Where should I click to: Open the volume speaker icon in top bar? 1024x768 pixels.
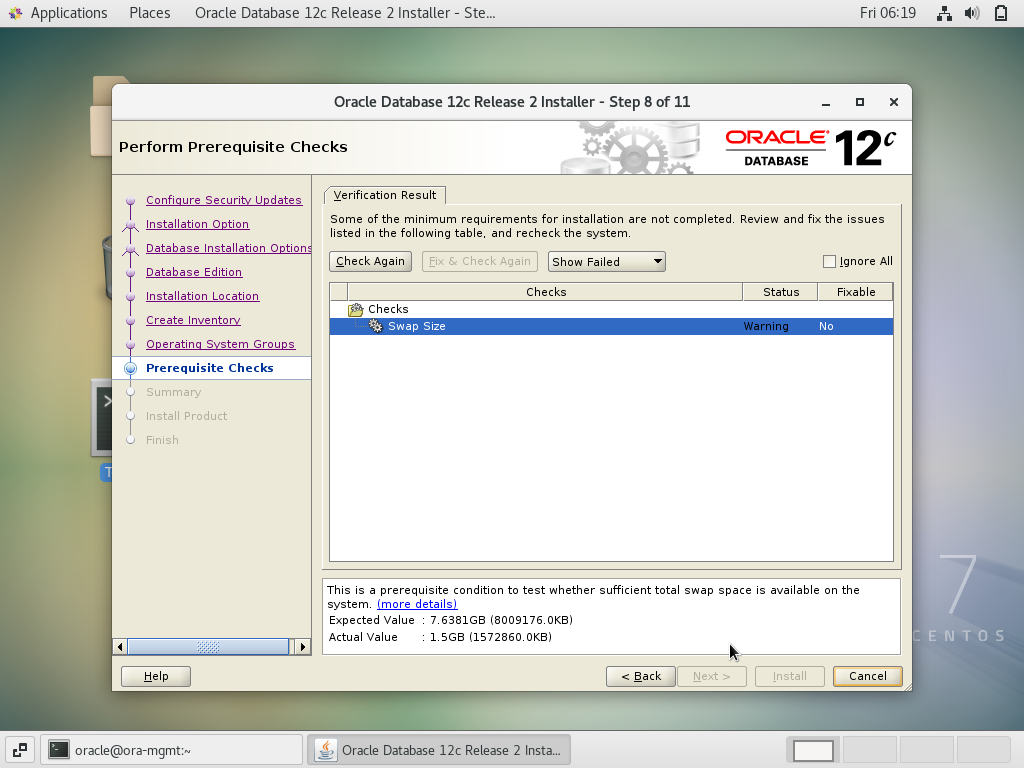tap(972, 13)
